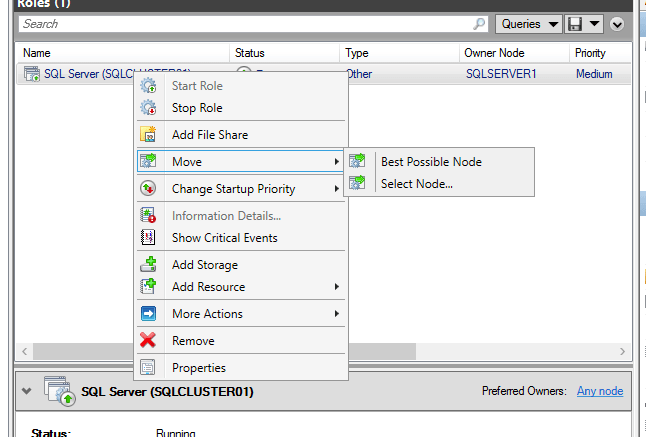Click the Move menu entry icon
This screenshot has height=437, width=646.
148,161
